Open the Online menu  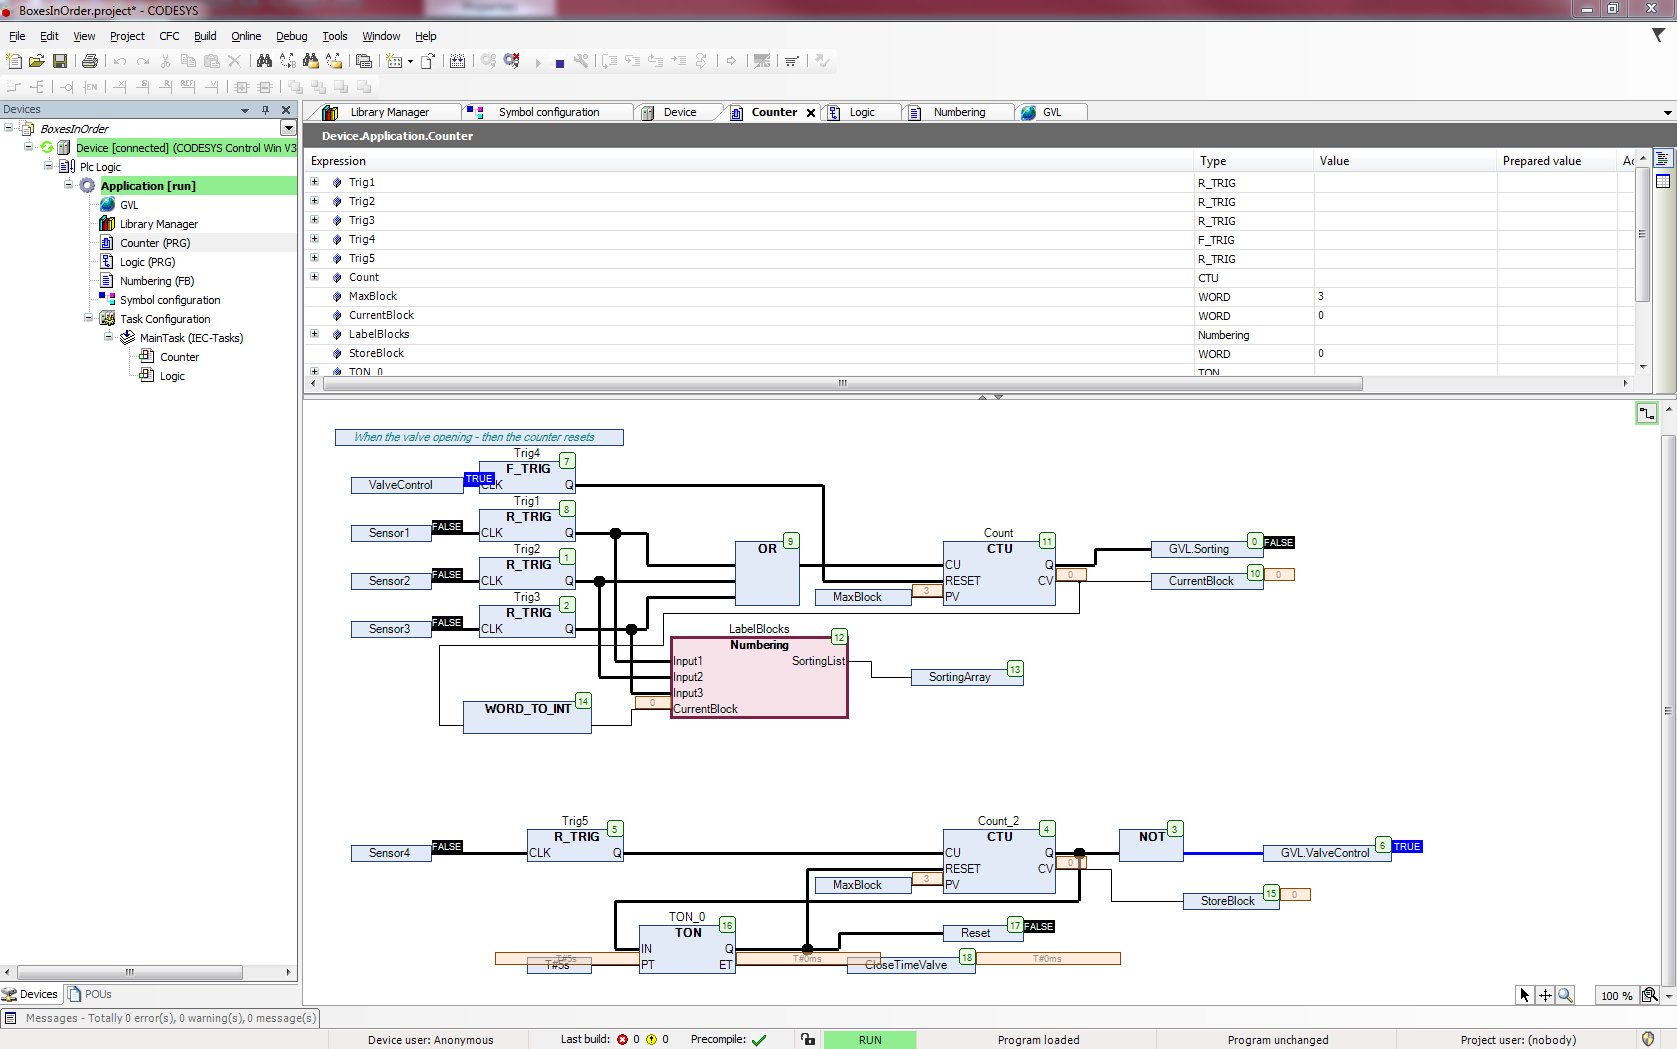(246, 36)
